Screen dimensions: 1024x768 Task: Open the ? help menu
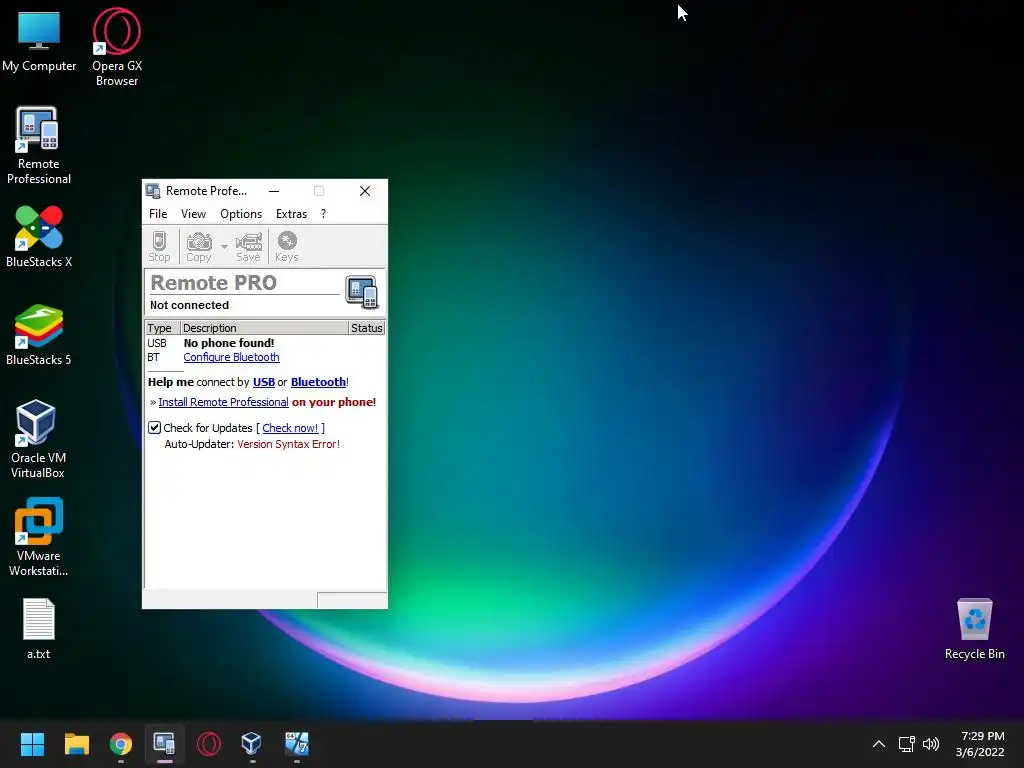coord(323,214)
